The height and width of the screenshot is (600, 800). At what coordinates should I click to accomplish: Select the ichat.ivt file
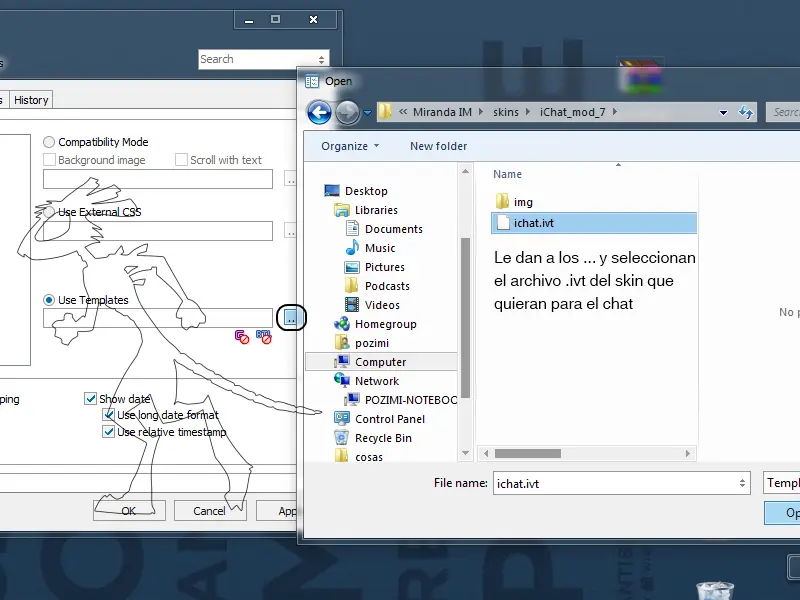click(x=594, y=223)
